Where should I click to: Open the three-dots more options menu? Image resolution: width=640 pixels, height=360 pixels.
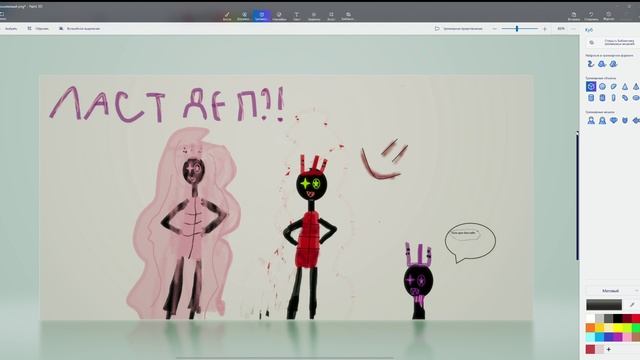[573, 29]
